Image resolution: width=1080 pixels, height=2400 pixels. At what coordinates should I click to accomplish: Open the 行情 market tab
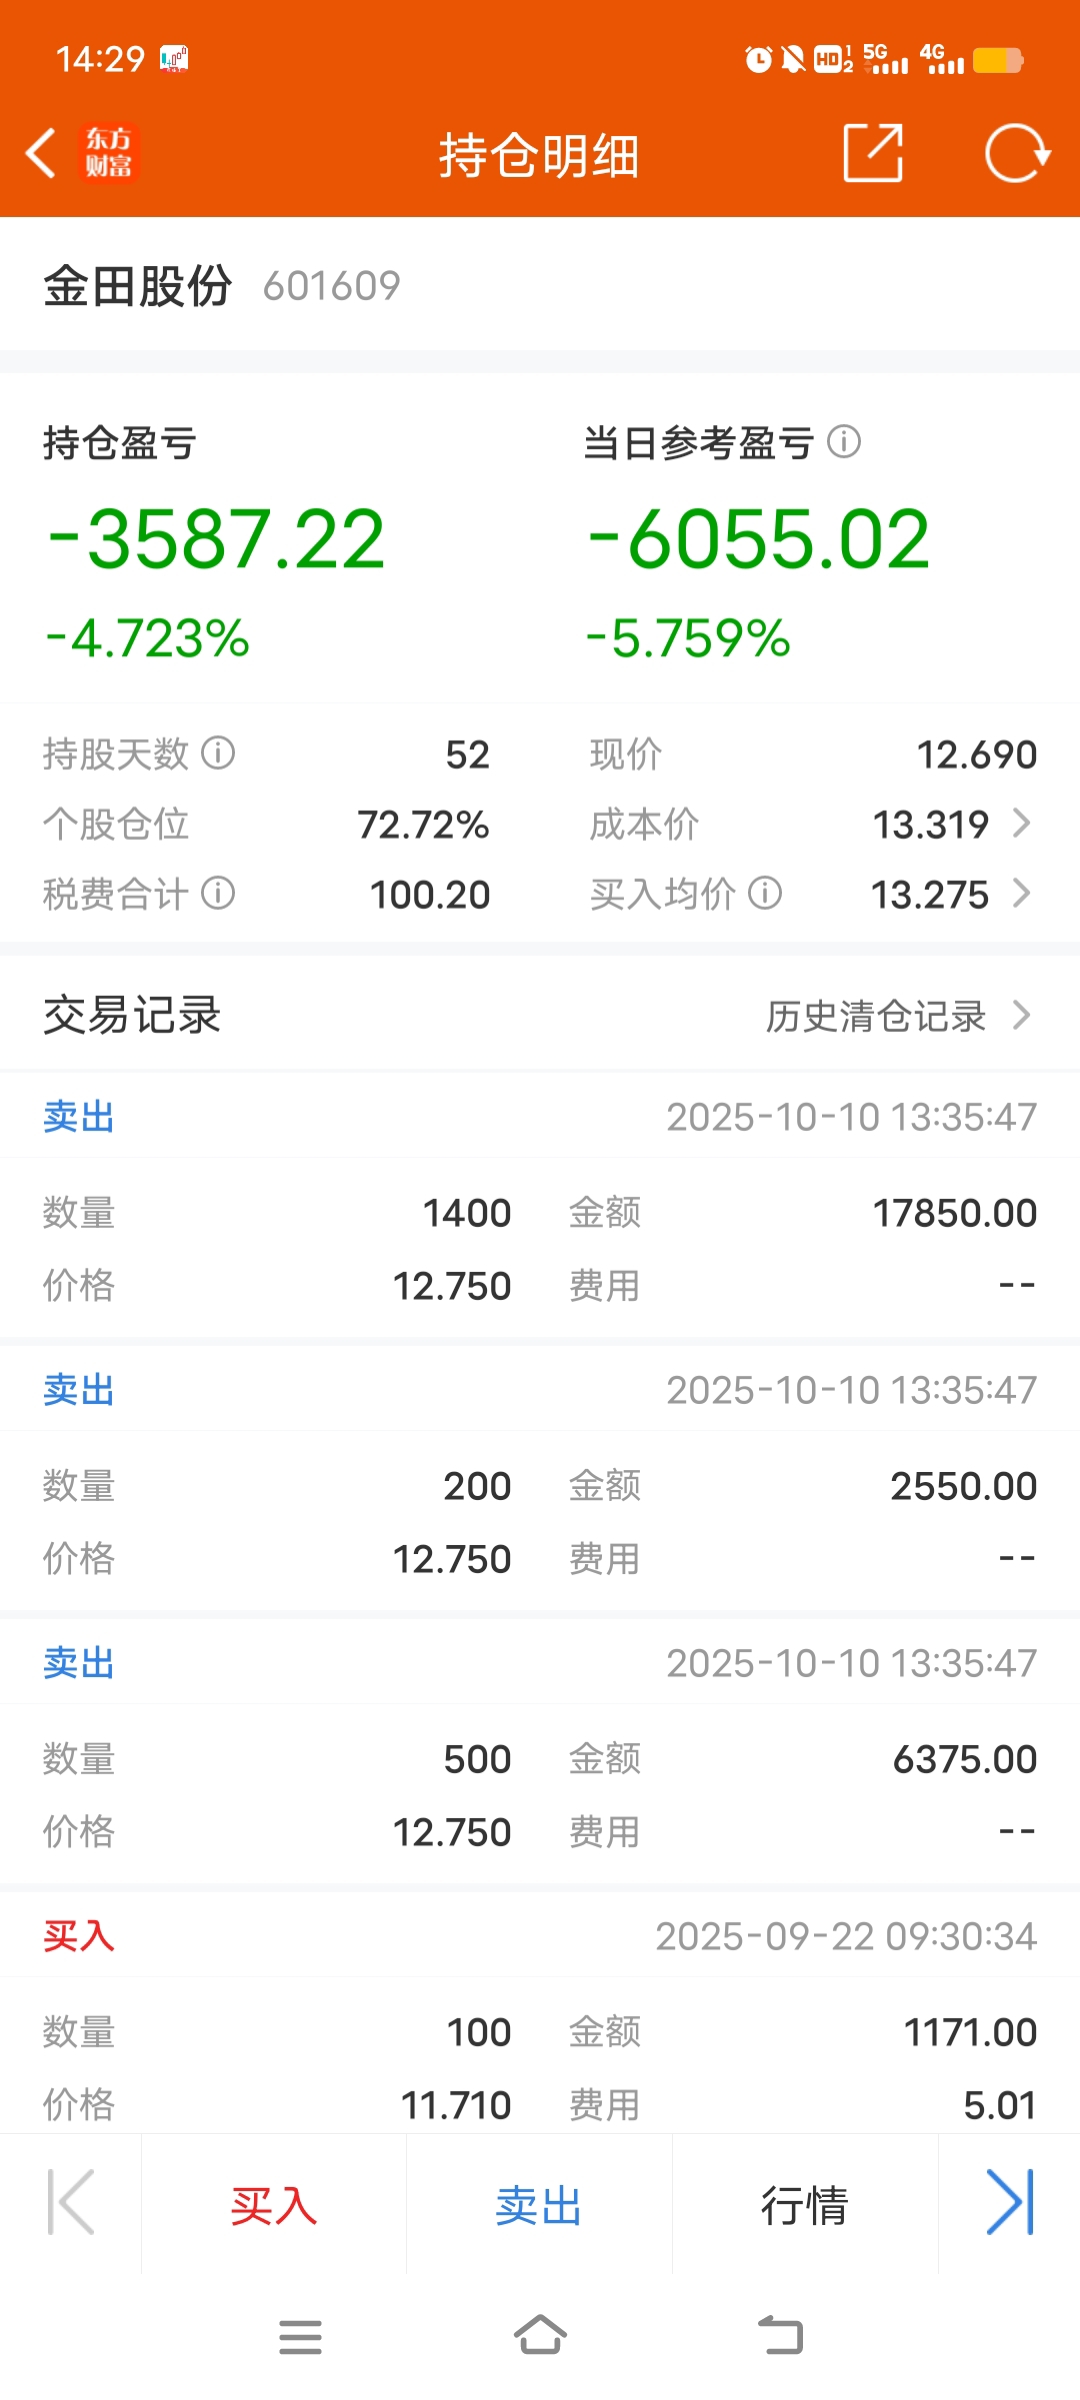(804, 2205)
